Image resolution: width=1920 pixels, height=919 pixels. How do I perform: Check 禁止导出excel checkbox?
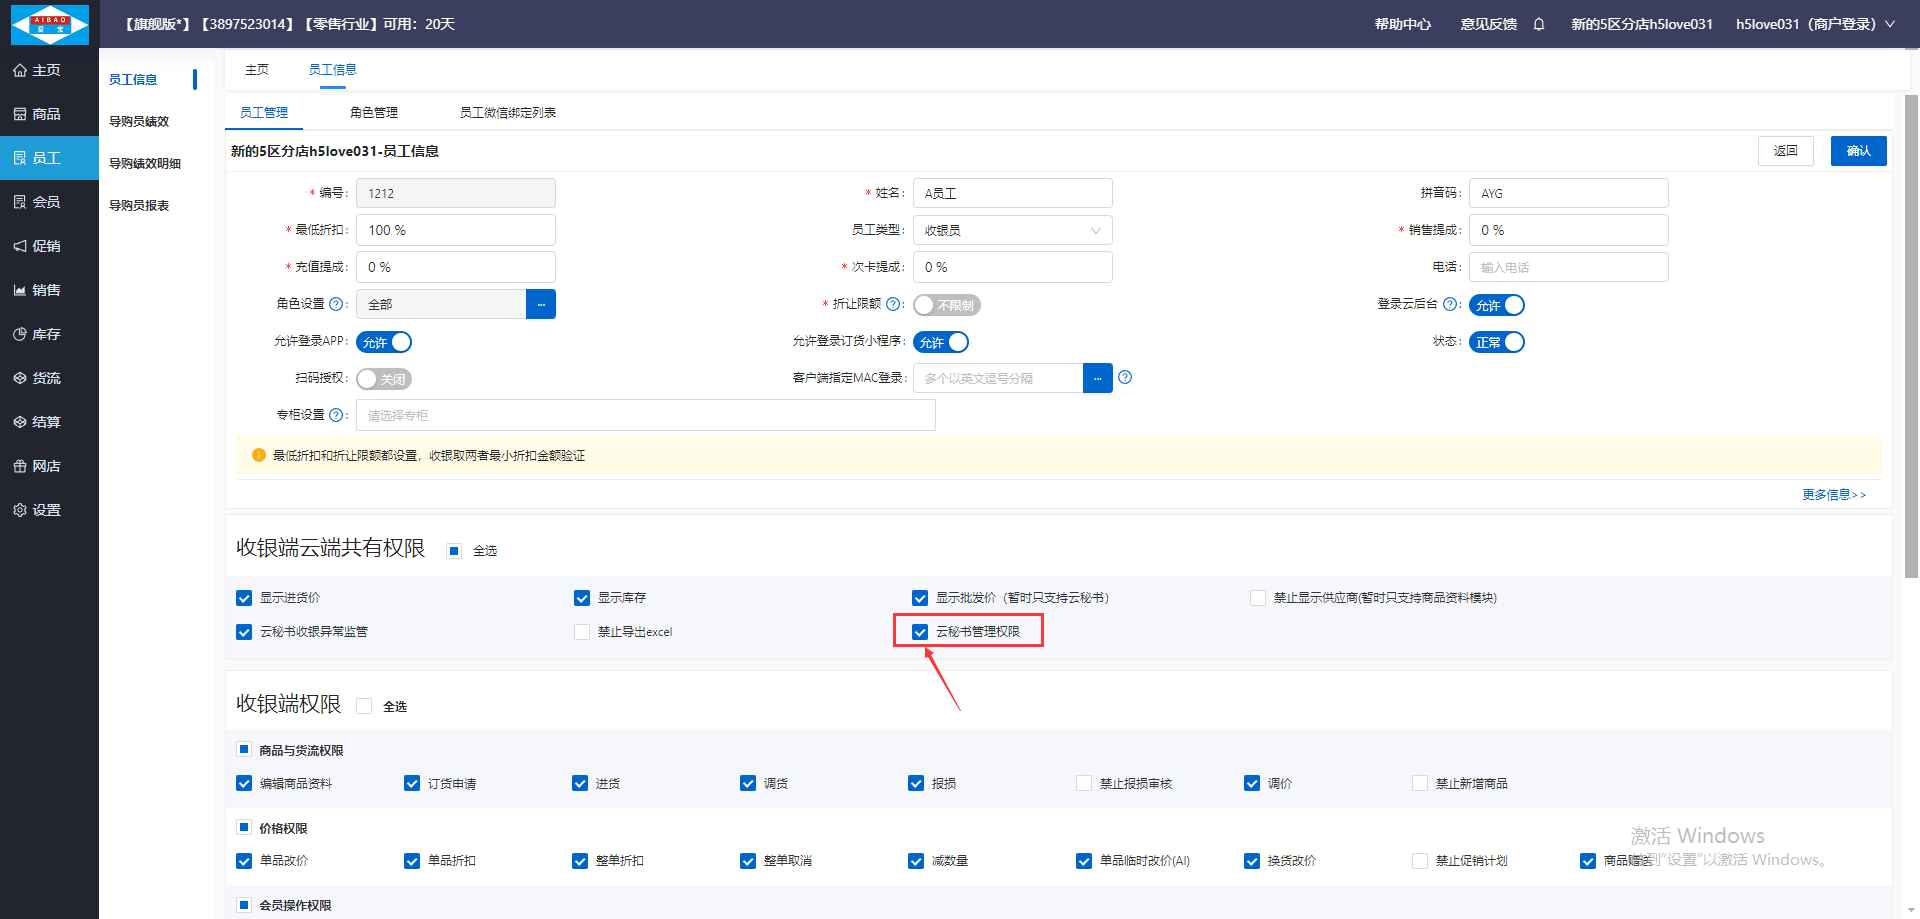(582, 632)
